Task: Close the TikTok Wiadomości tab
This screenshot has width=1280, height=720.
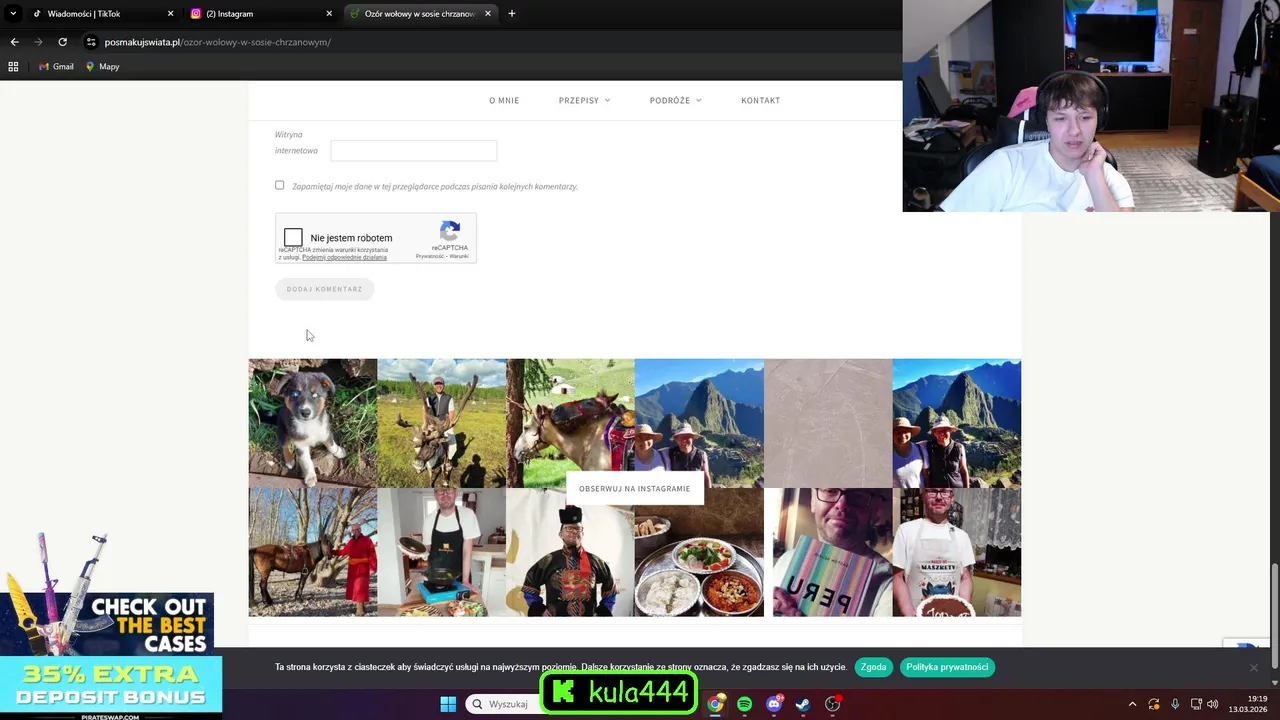Action: click(x=170, y=14)
